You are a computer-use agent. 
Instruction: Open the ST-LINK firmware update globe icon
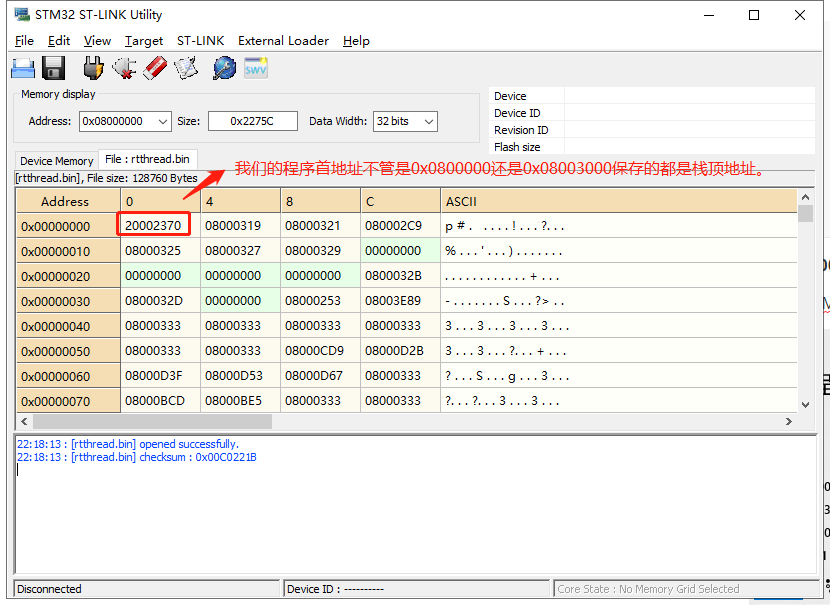[224, 68]
